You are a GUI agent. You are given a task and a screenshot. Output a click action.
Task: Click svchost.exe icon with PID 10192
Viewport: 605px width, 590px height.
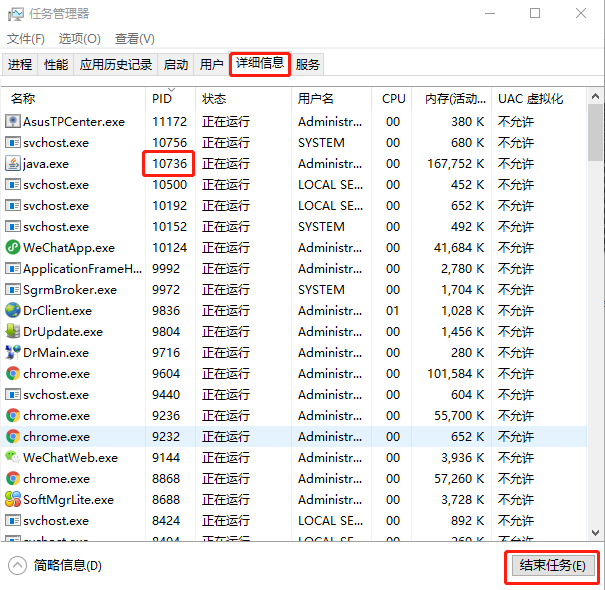point(12,206)
